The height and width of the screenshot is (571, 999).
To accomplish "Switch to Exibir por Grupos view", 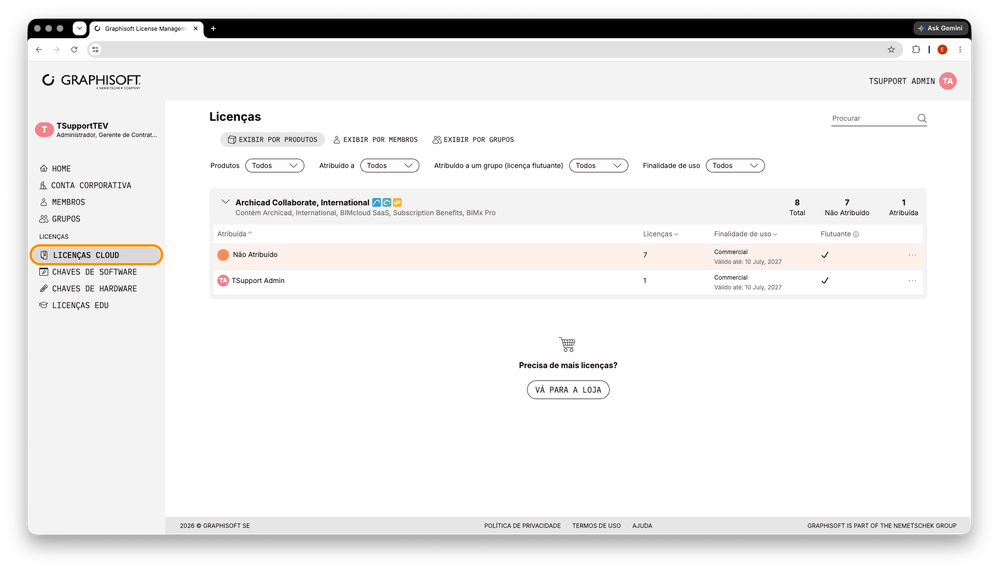I will click(473, 140).
